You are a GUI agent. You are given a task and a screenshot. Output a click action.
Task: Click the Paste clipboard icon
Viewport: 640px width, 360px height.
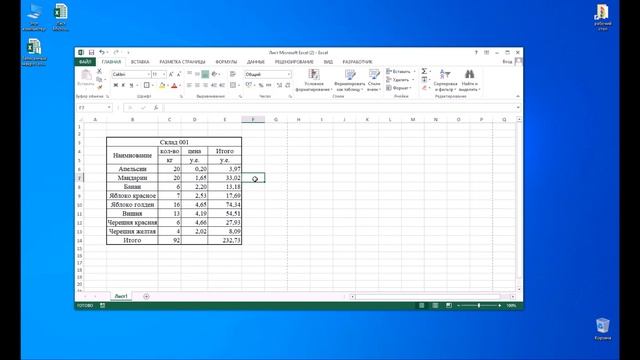point(86,76)
